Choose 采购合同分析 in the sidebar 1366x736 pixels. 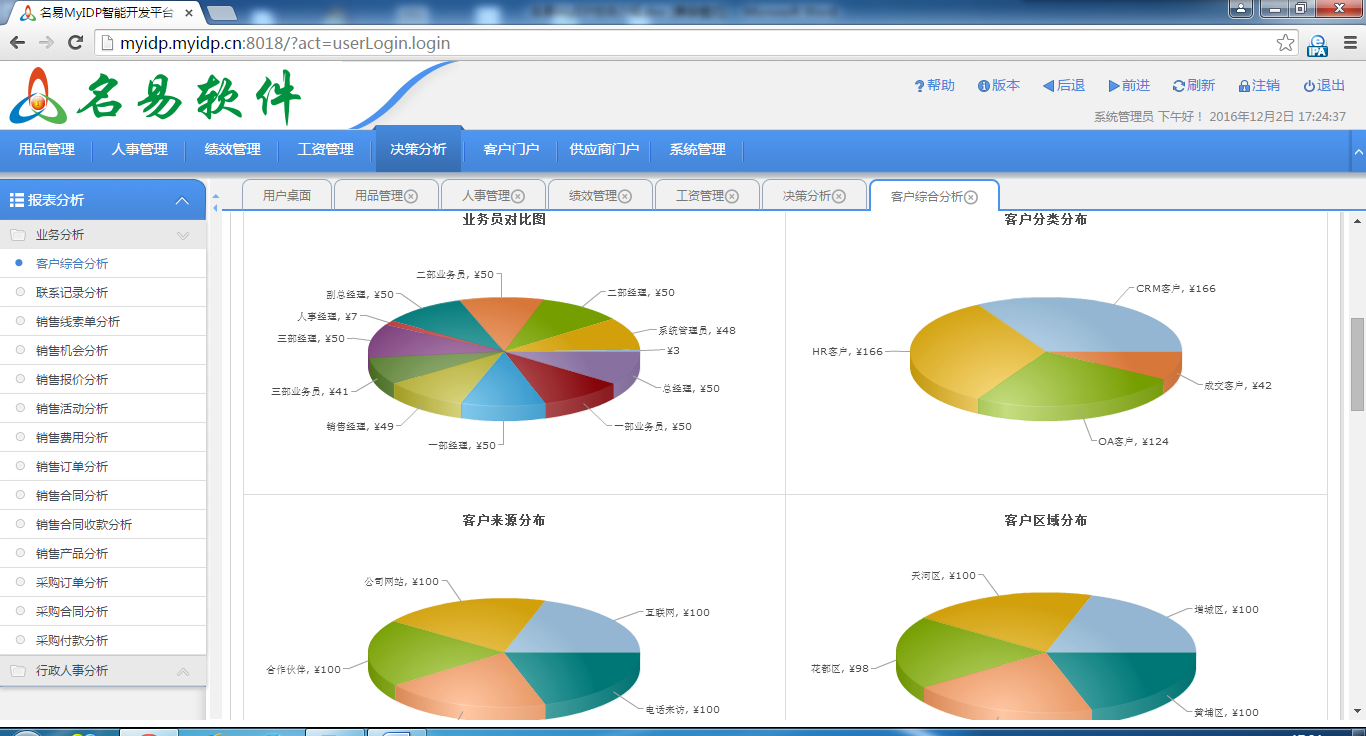[x=72, y=611]
